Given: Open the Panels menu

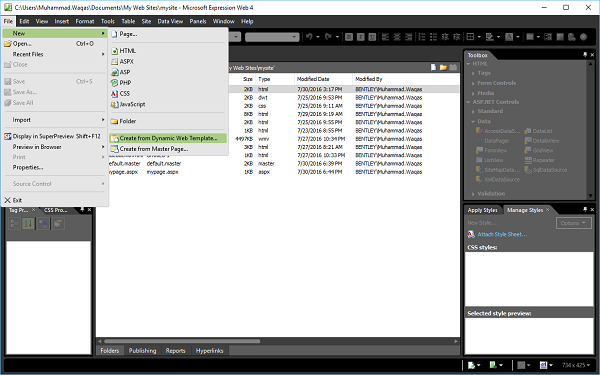Looking at the screenshot, I should point(198,21).
